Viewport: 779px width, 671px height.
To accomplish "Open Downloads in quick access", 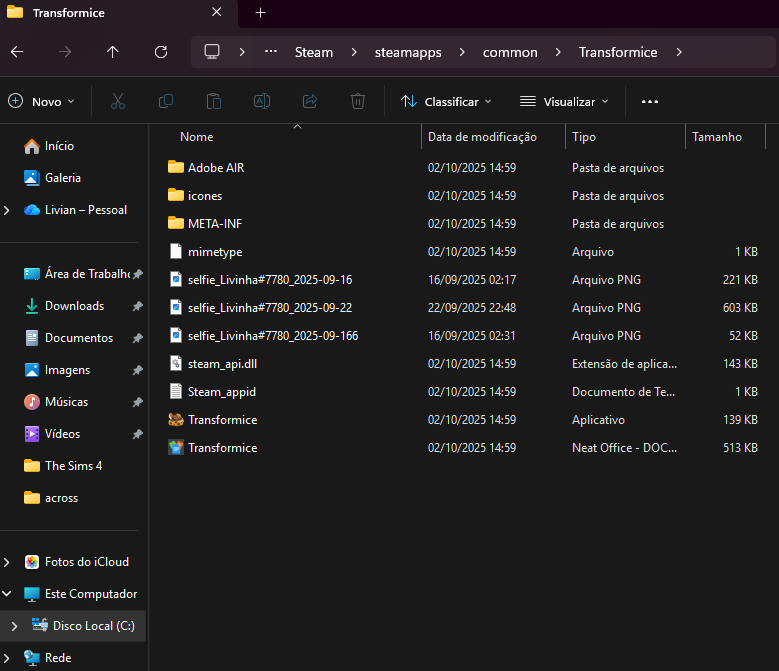I will [x=64, y=306].
